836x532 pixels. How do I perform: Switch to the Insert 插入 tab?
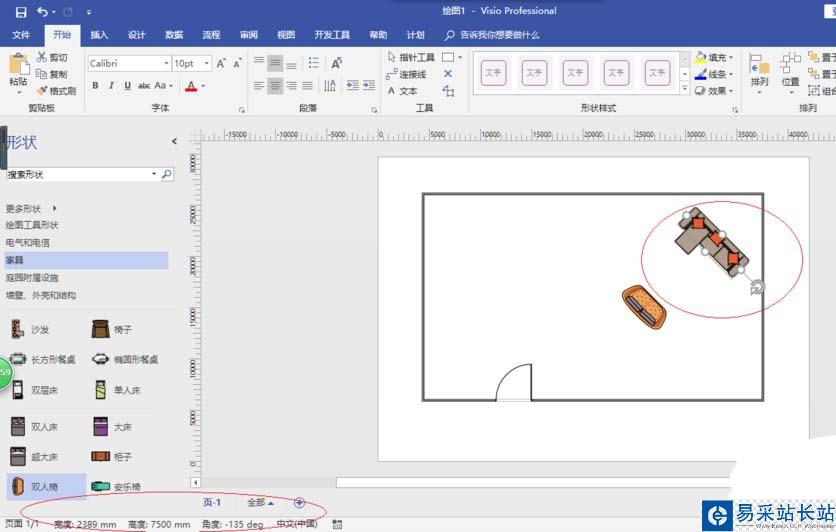pos(99,35)
